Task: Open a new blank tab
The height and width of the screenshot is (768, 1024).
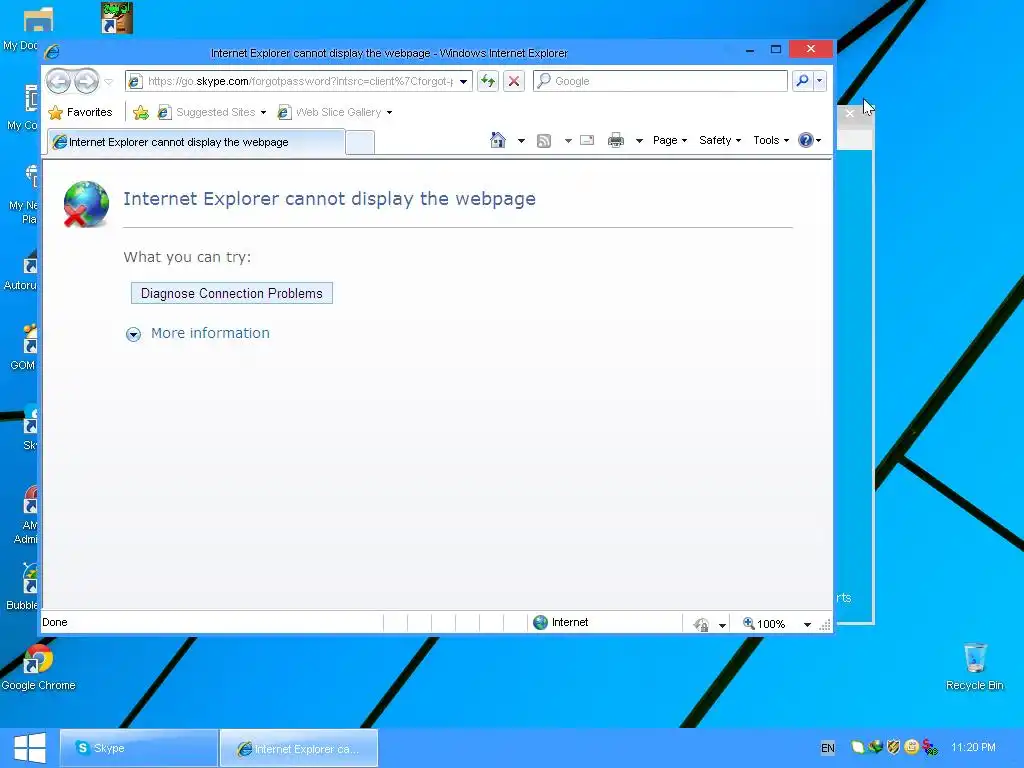Action: pyautogui.click(x=360, y=142)
